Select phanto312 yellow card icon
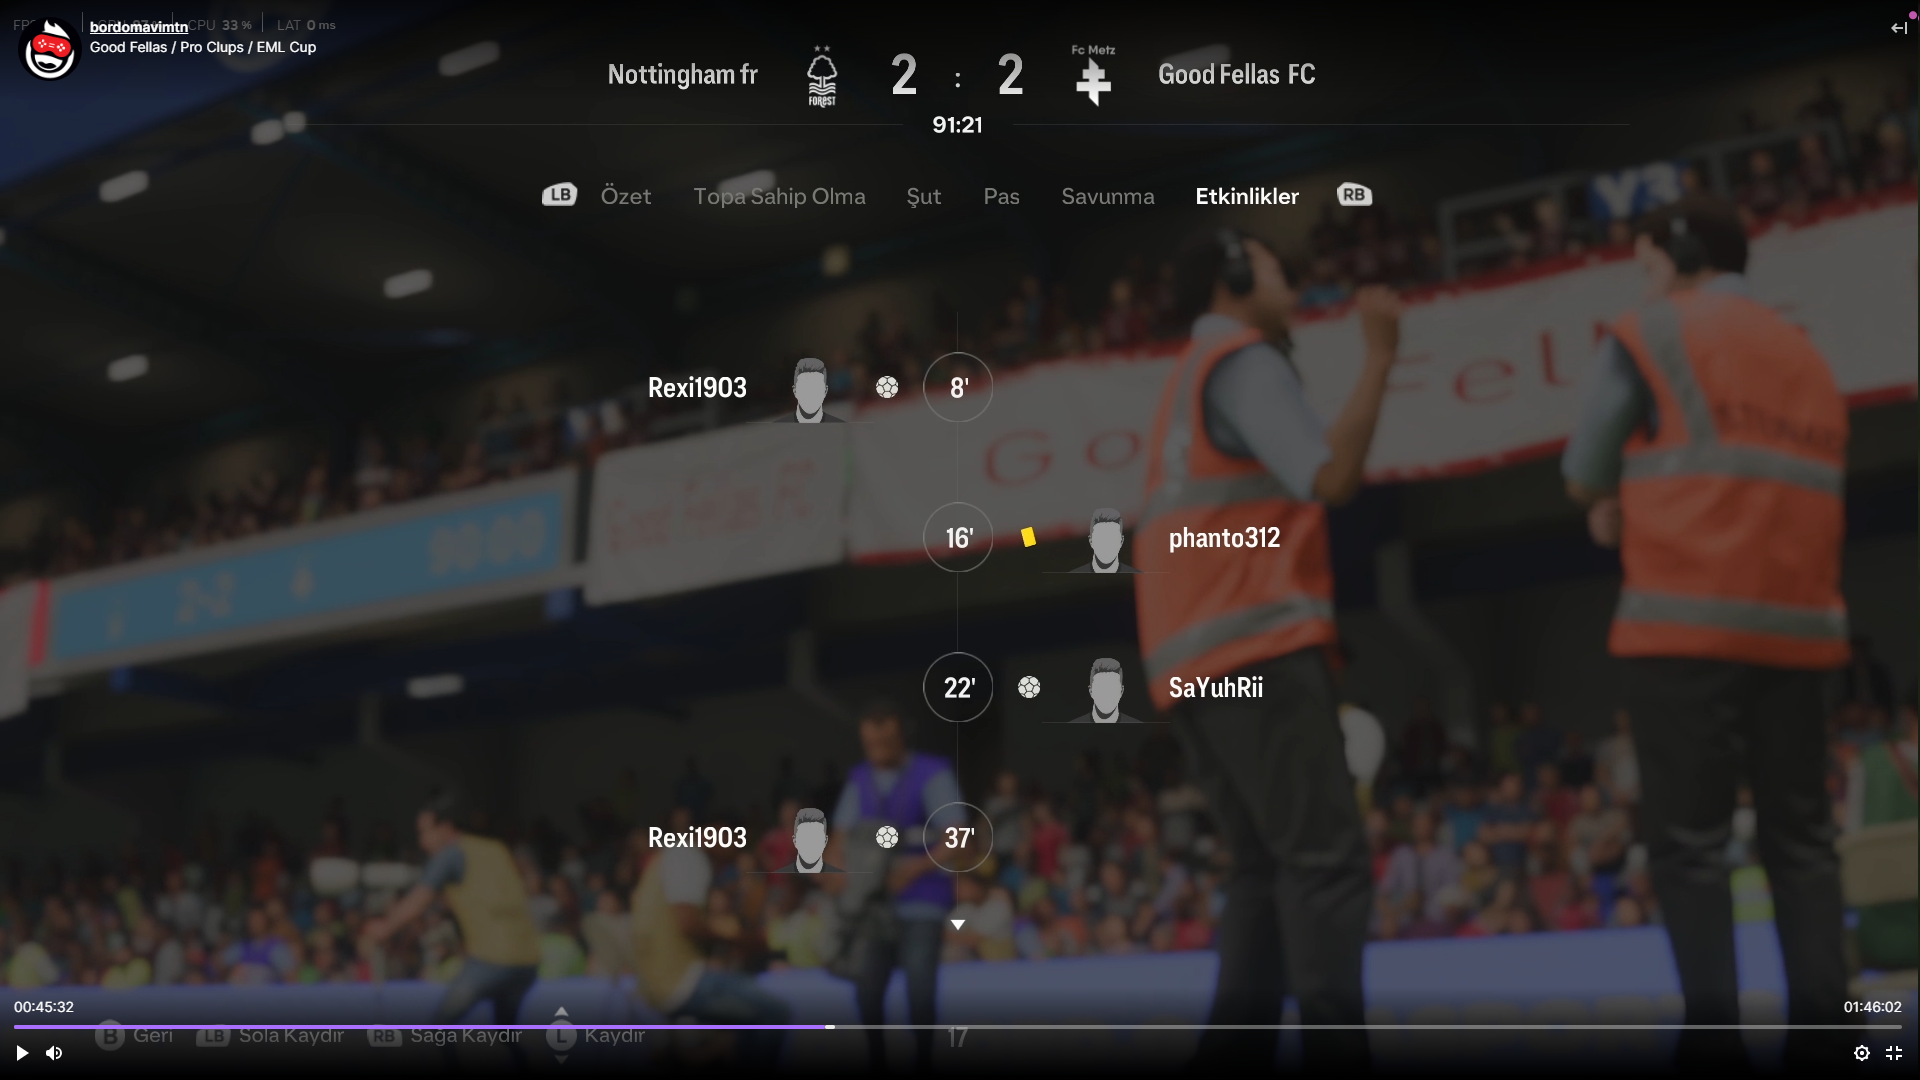1920x1080 pixels. 1028,538
